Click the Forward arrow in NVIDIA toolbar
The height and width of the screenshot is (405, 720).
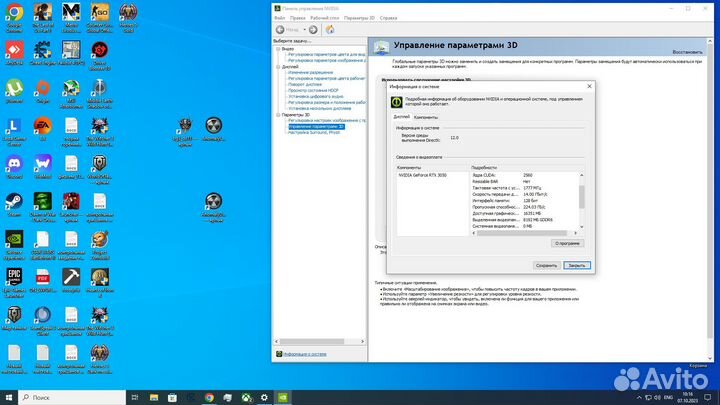click(x=313, y=29)
